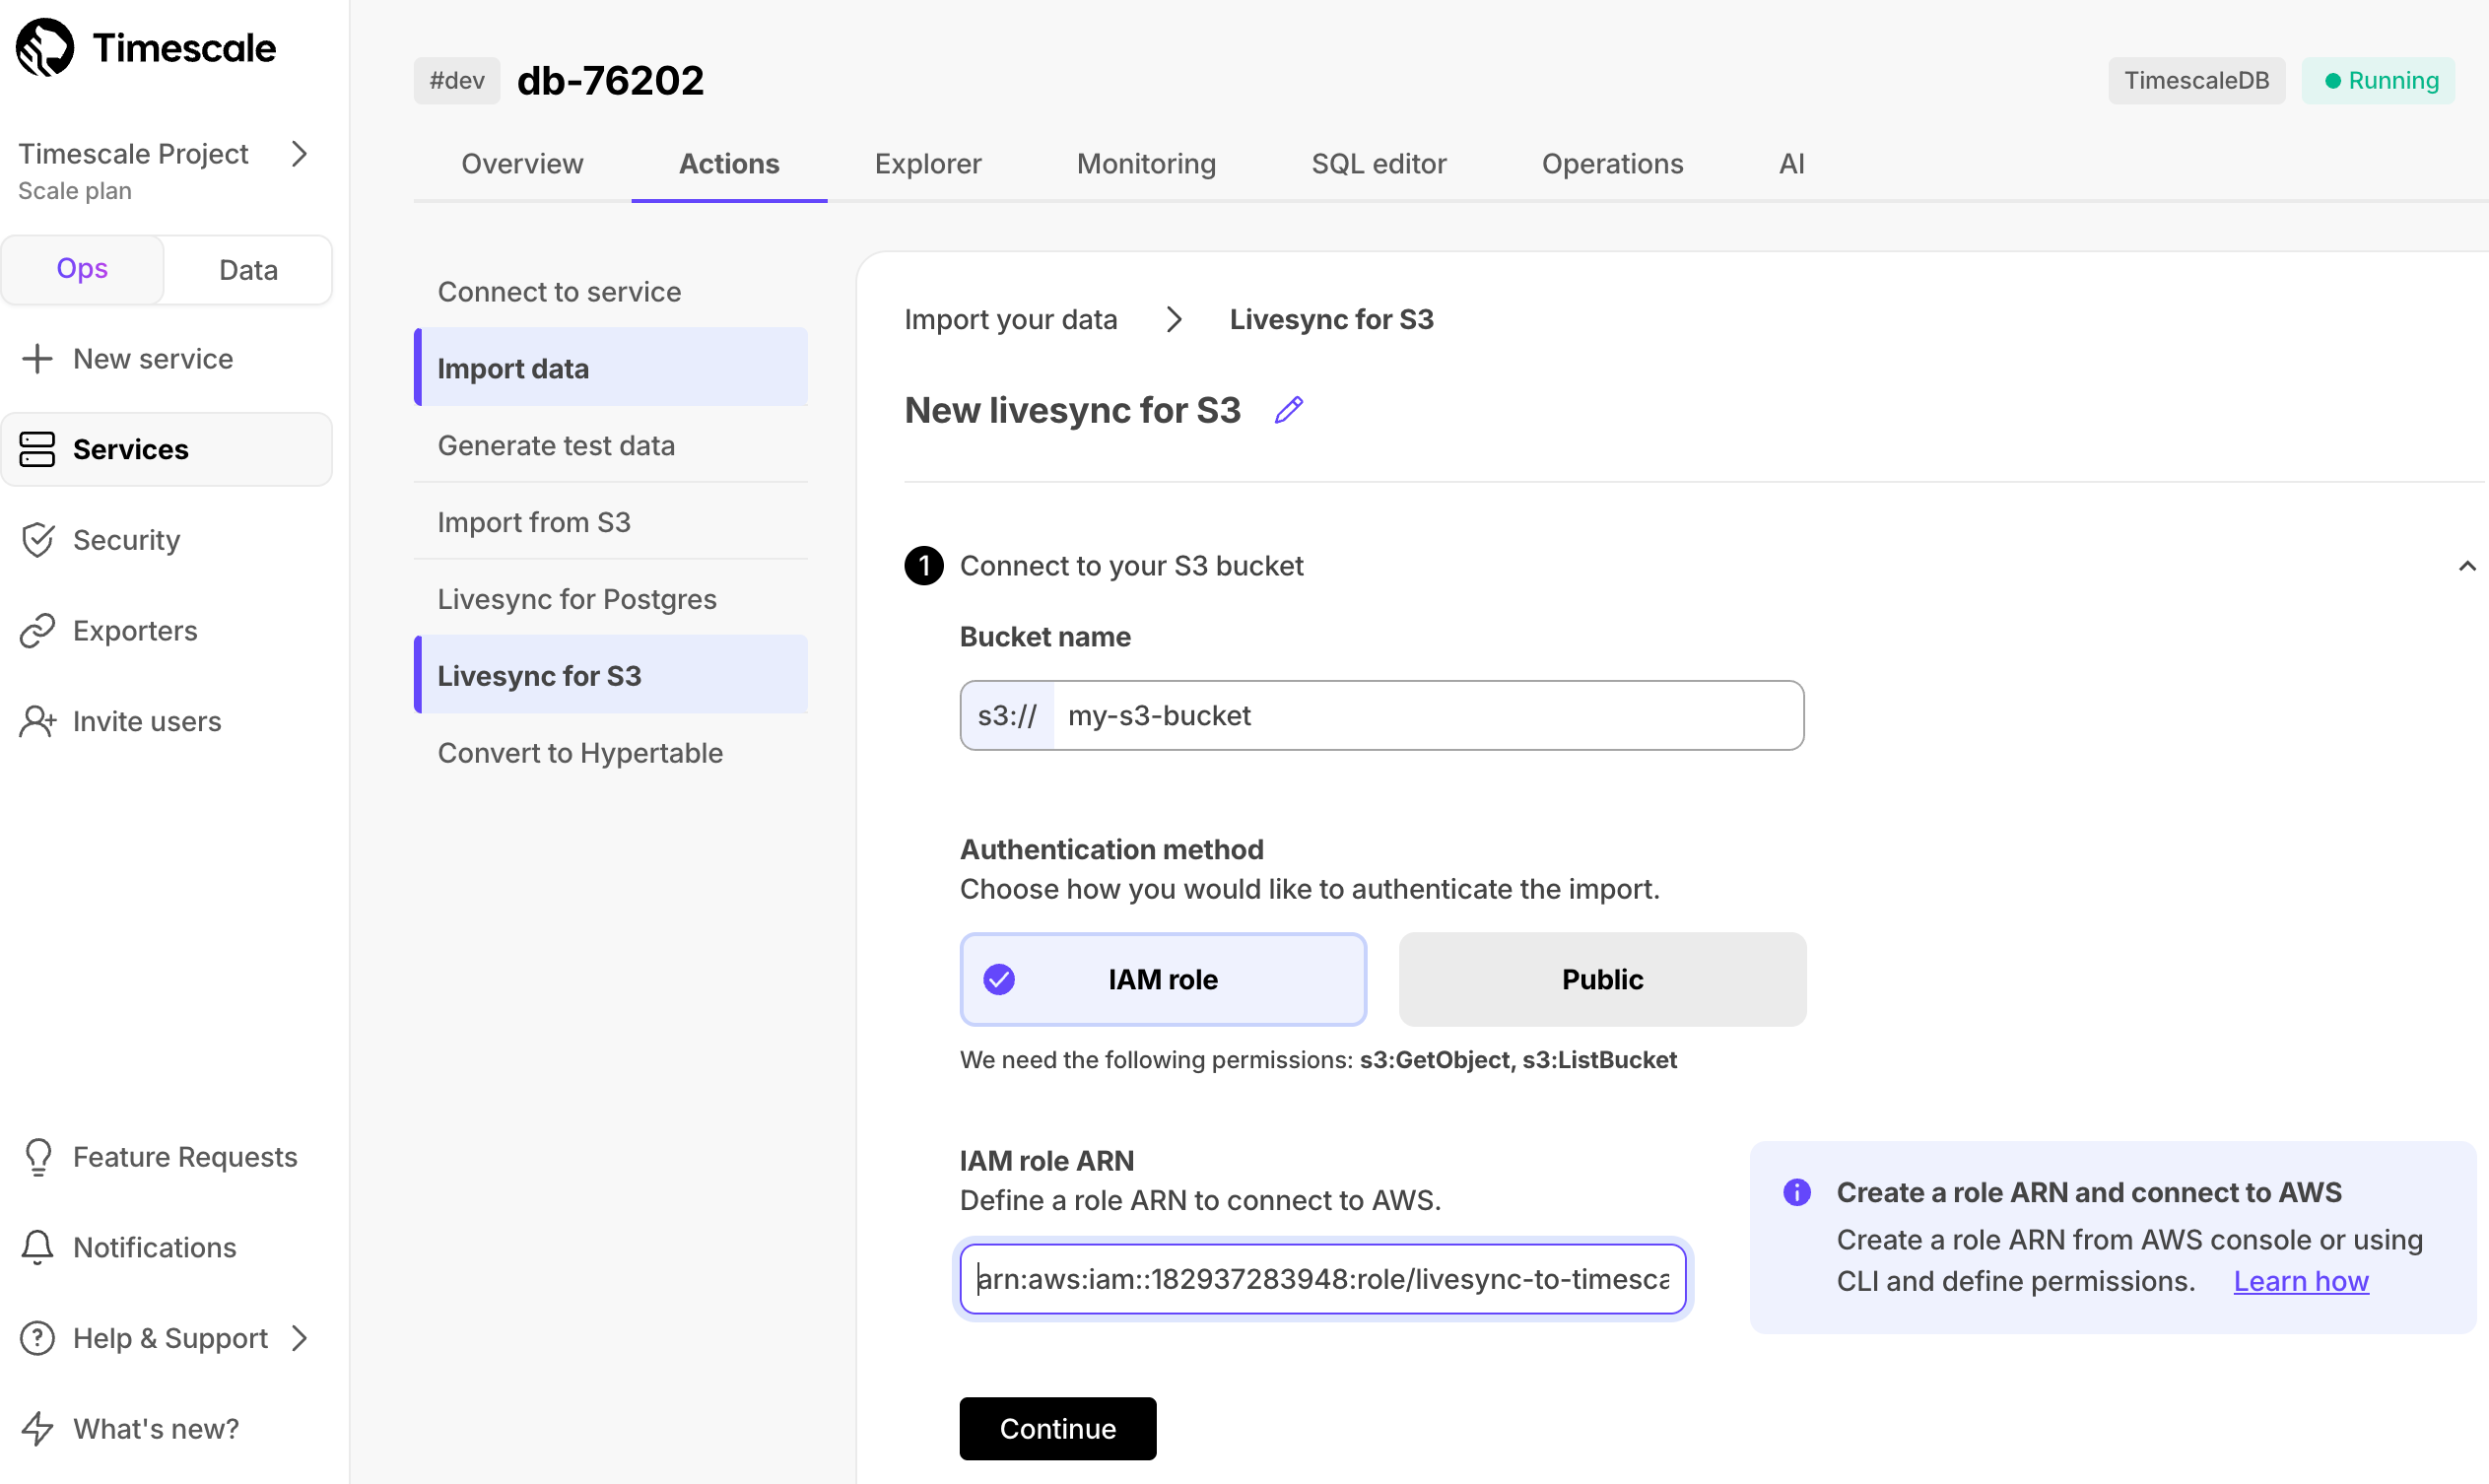This screenshot has height=1484, width=2489.
Task: Click the green Running status badge
Action: 2379,81
